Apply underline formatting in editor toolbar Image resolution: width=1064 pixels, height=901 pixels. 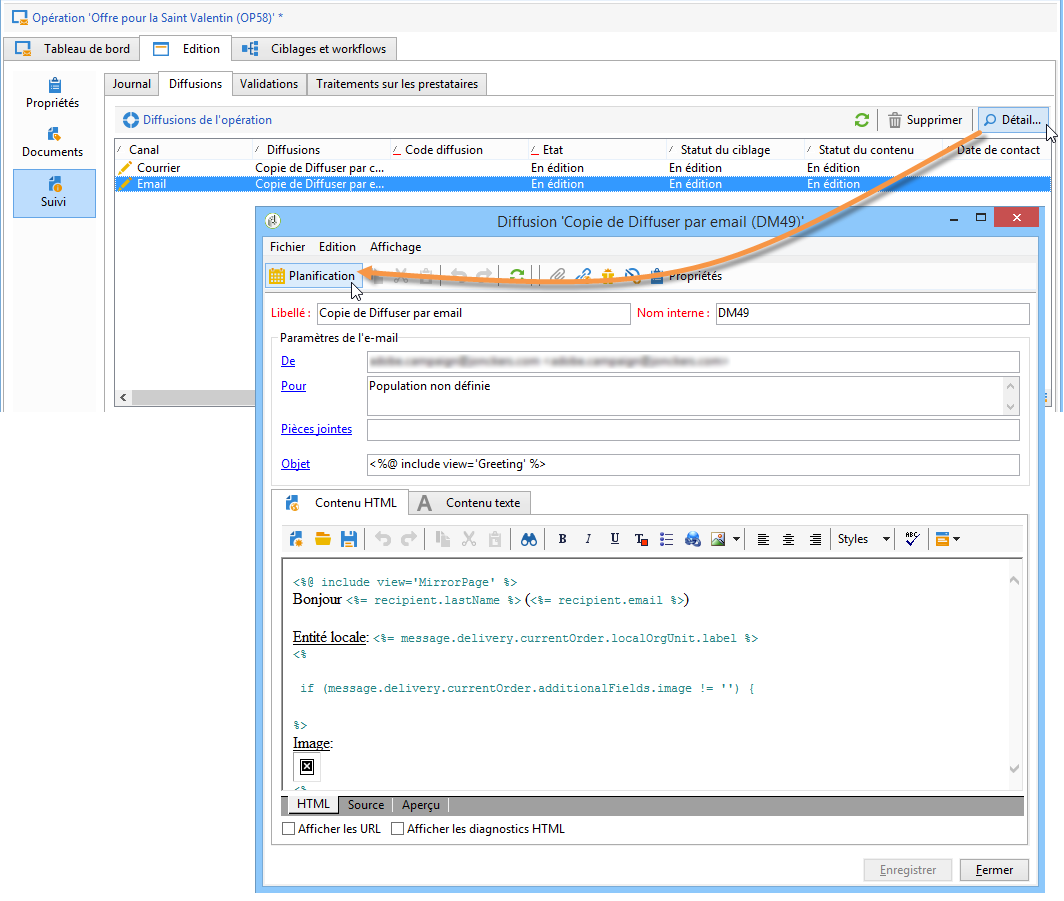pos(615,539)
